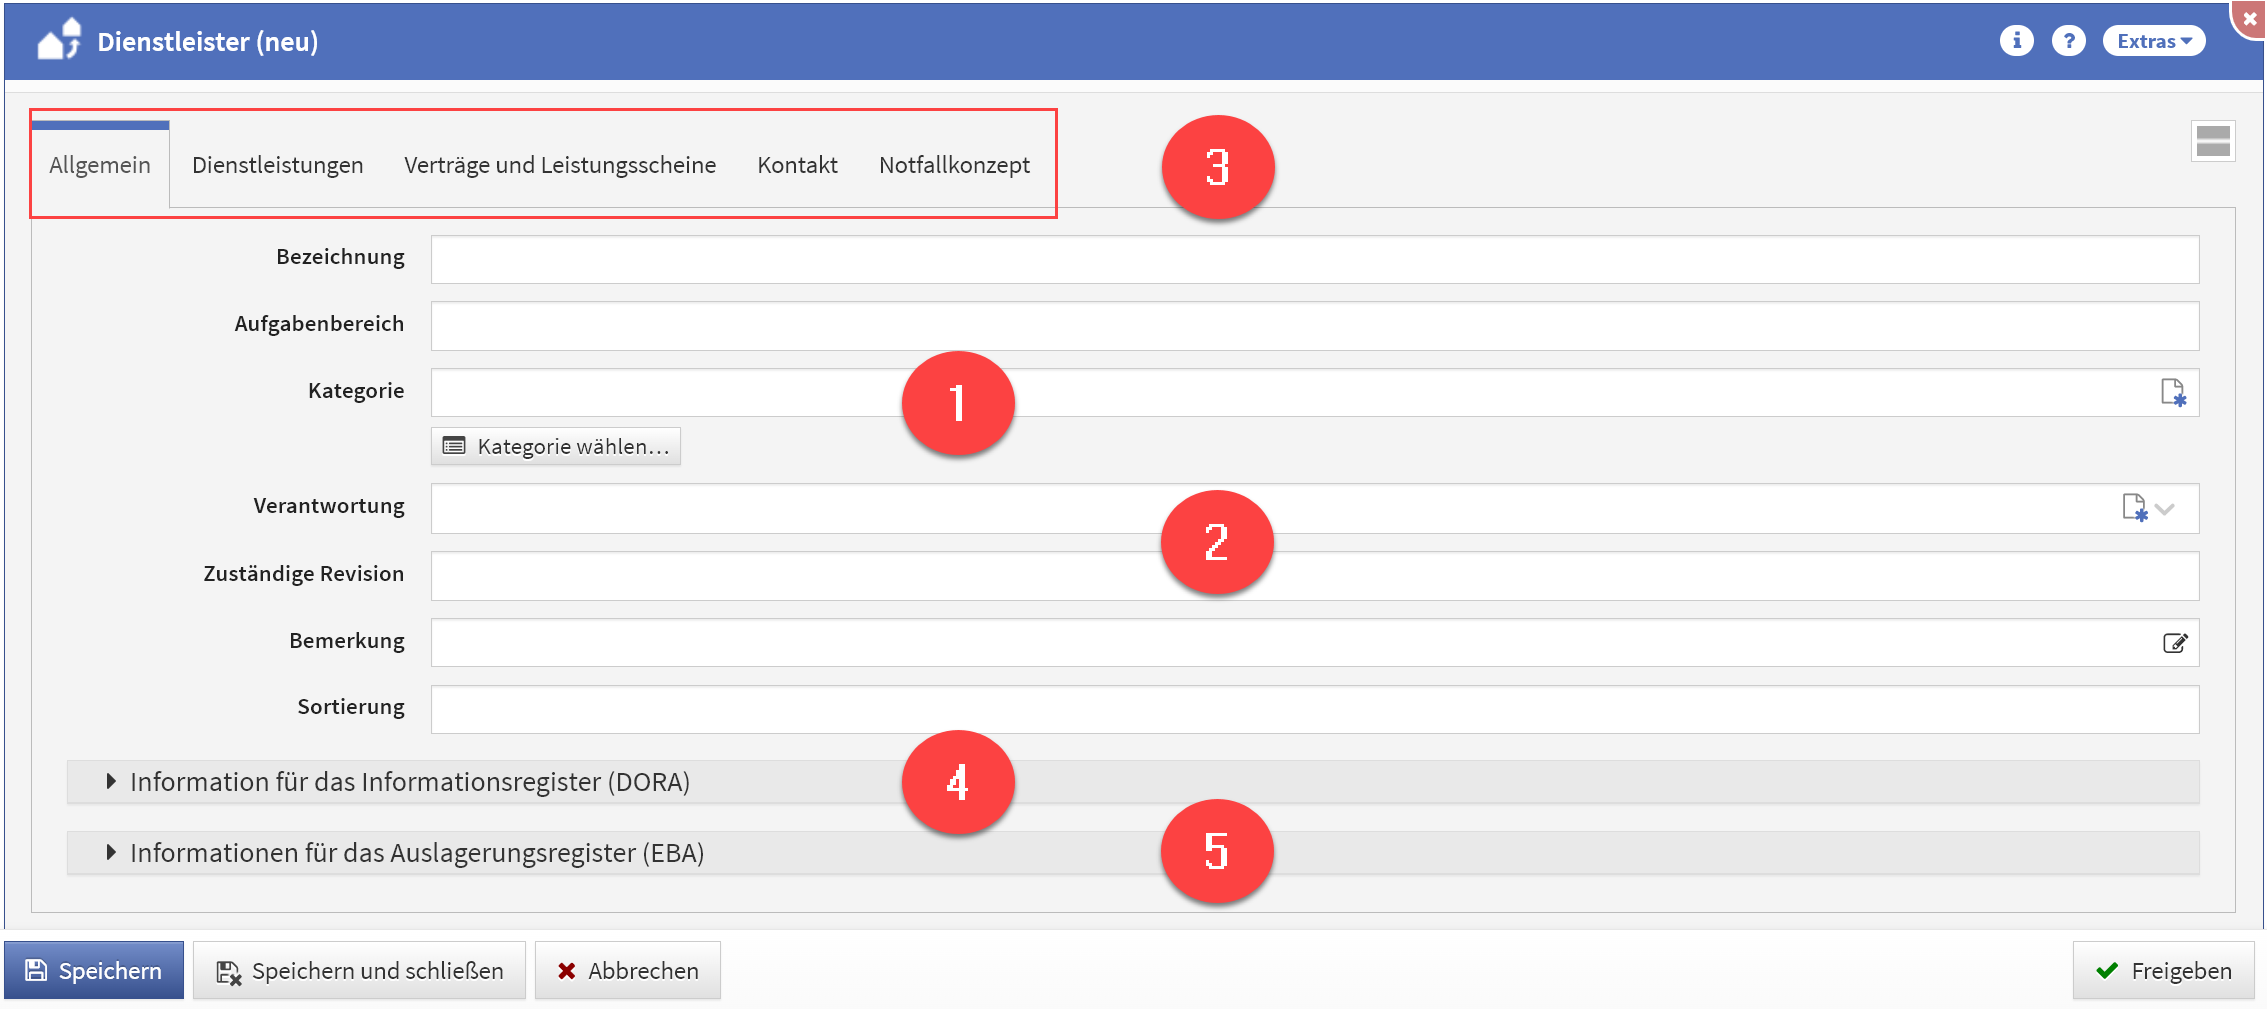Viewport: 2267px width, 1009px height.
Task: Click the Freigeben button
Action: pos(2163,971)
